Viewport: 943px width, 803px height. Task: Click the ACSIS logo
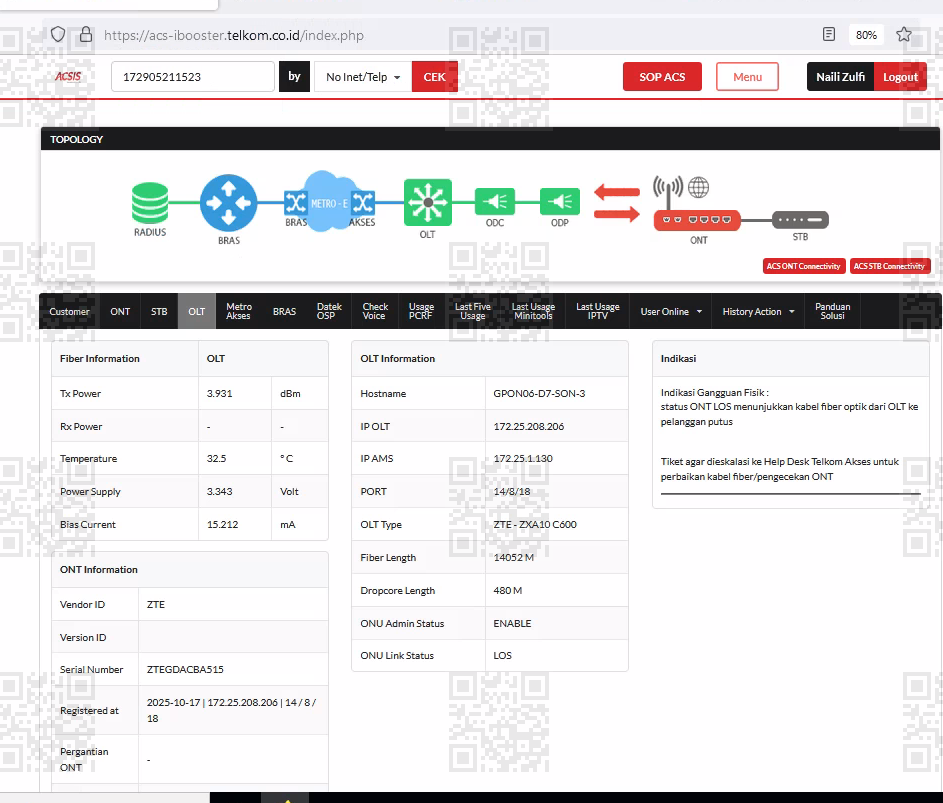[68, 76]
